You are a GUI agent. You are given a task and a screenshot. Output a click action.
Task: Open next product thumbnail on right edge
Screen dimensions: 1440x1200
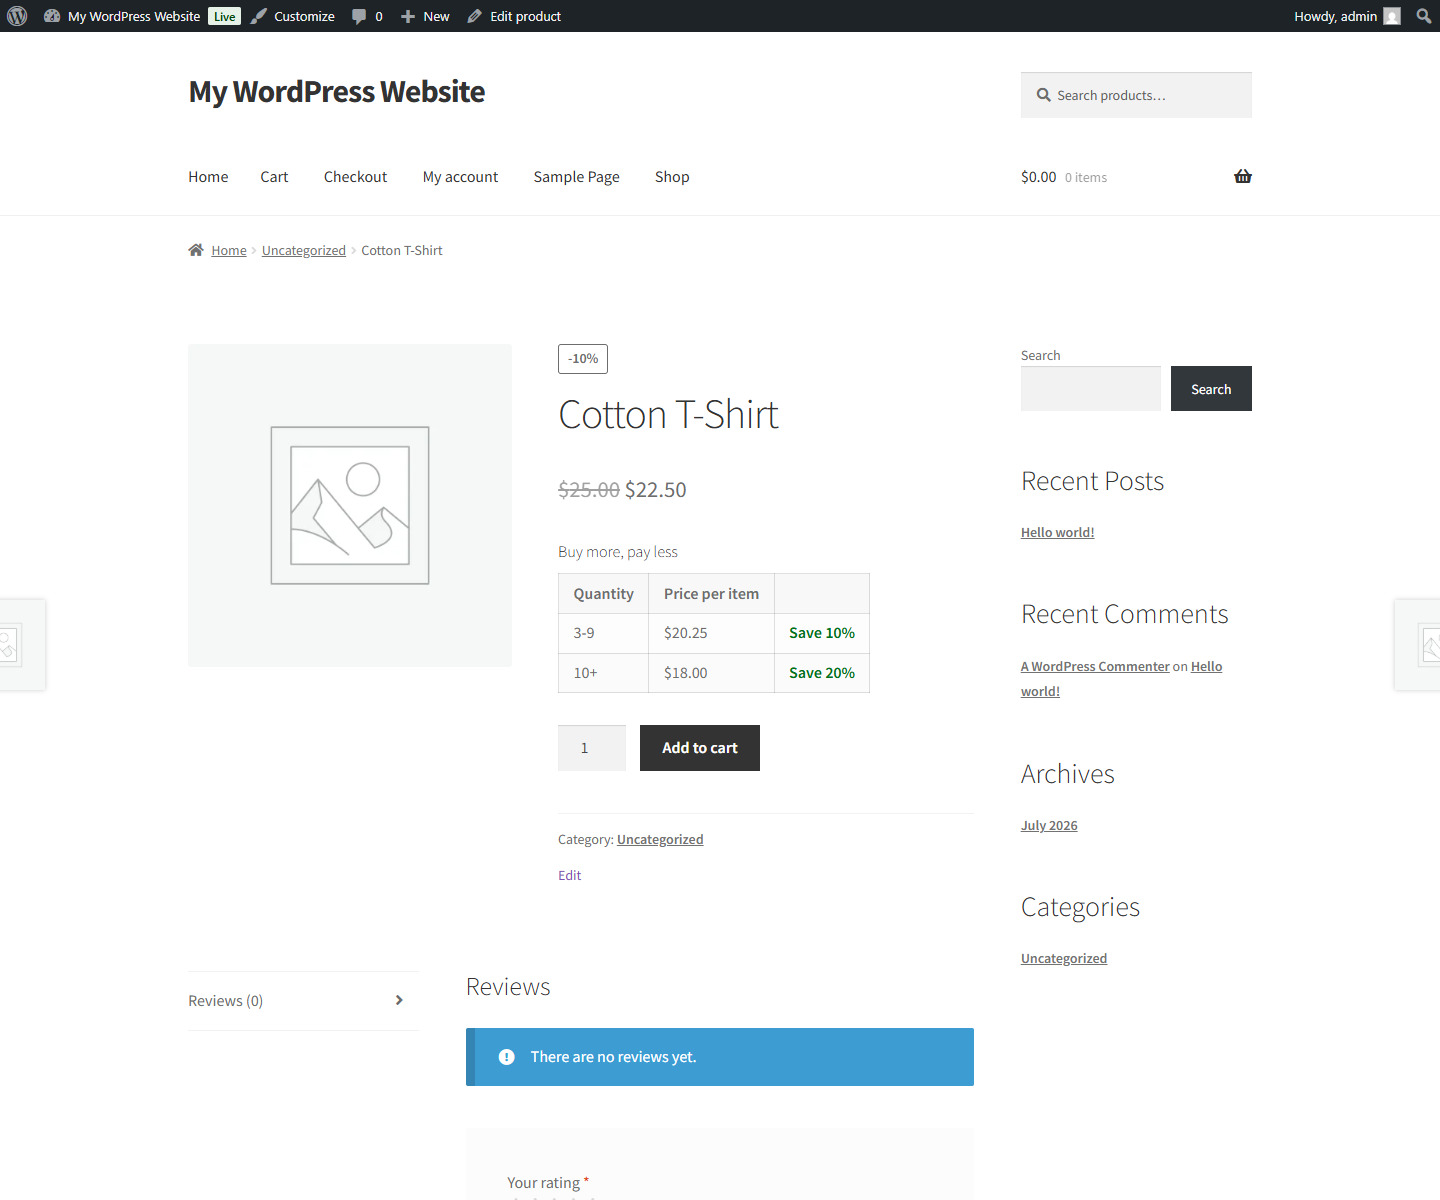pyautogui.click(x=1418, y=645)
